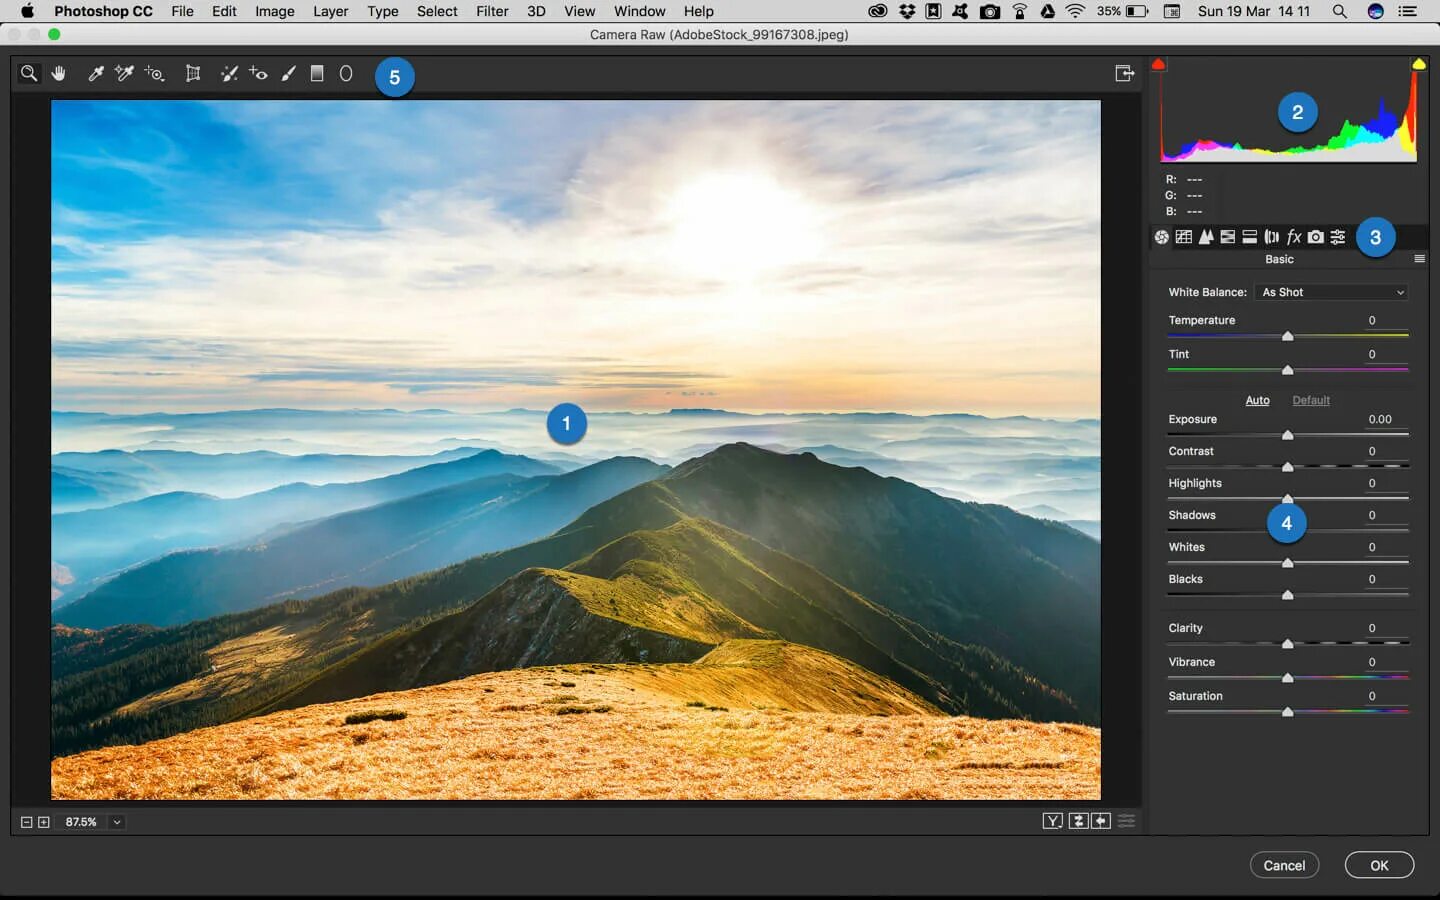Select the Spot Removal tool

(x=229, y=73)
